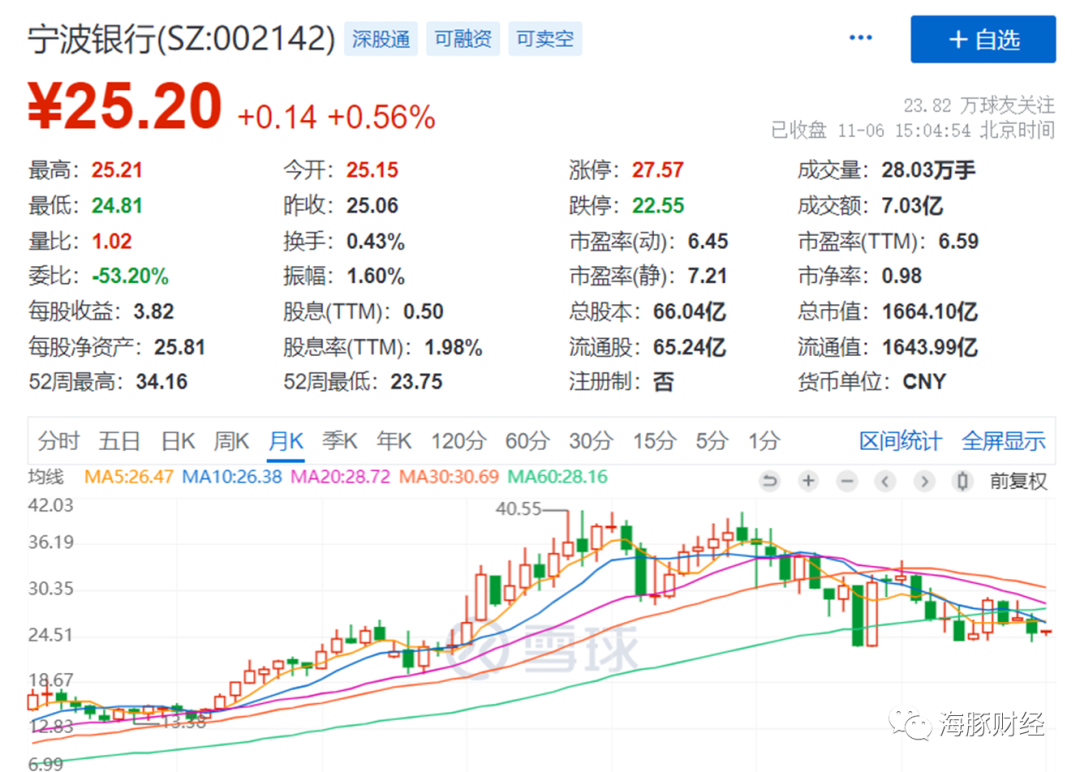Image resolution: width=1080 pixels, height=772 pixels.
Task: Click the 市净率 value 0.98
Action: pyautogui.click(x=902, y=276)
